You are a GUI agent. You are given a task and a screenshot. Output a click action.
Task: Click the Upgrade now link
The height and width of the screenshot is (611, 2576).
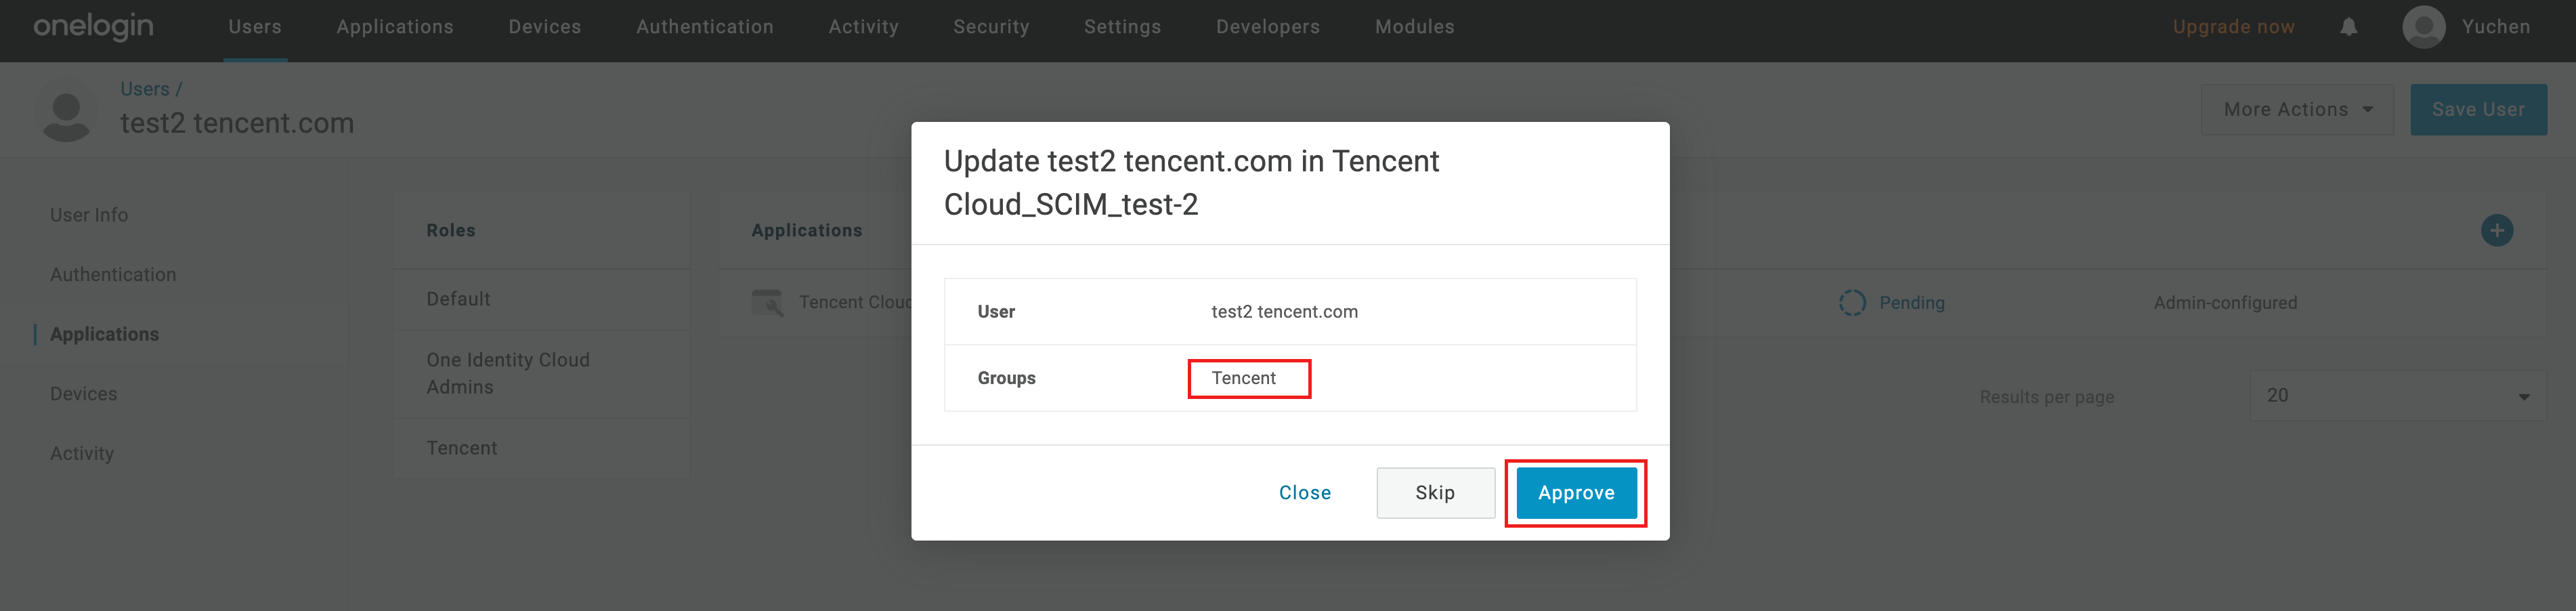pyautogui.click(x=2232, y=27)
